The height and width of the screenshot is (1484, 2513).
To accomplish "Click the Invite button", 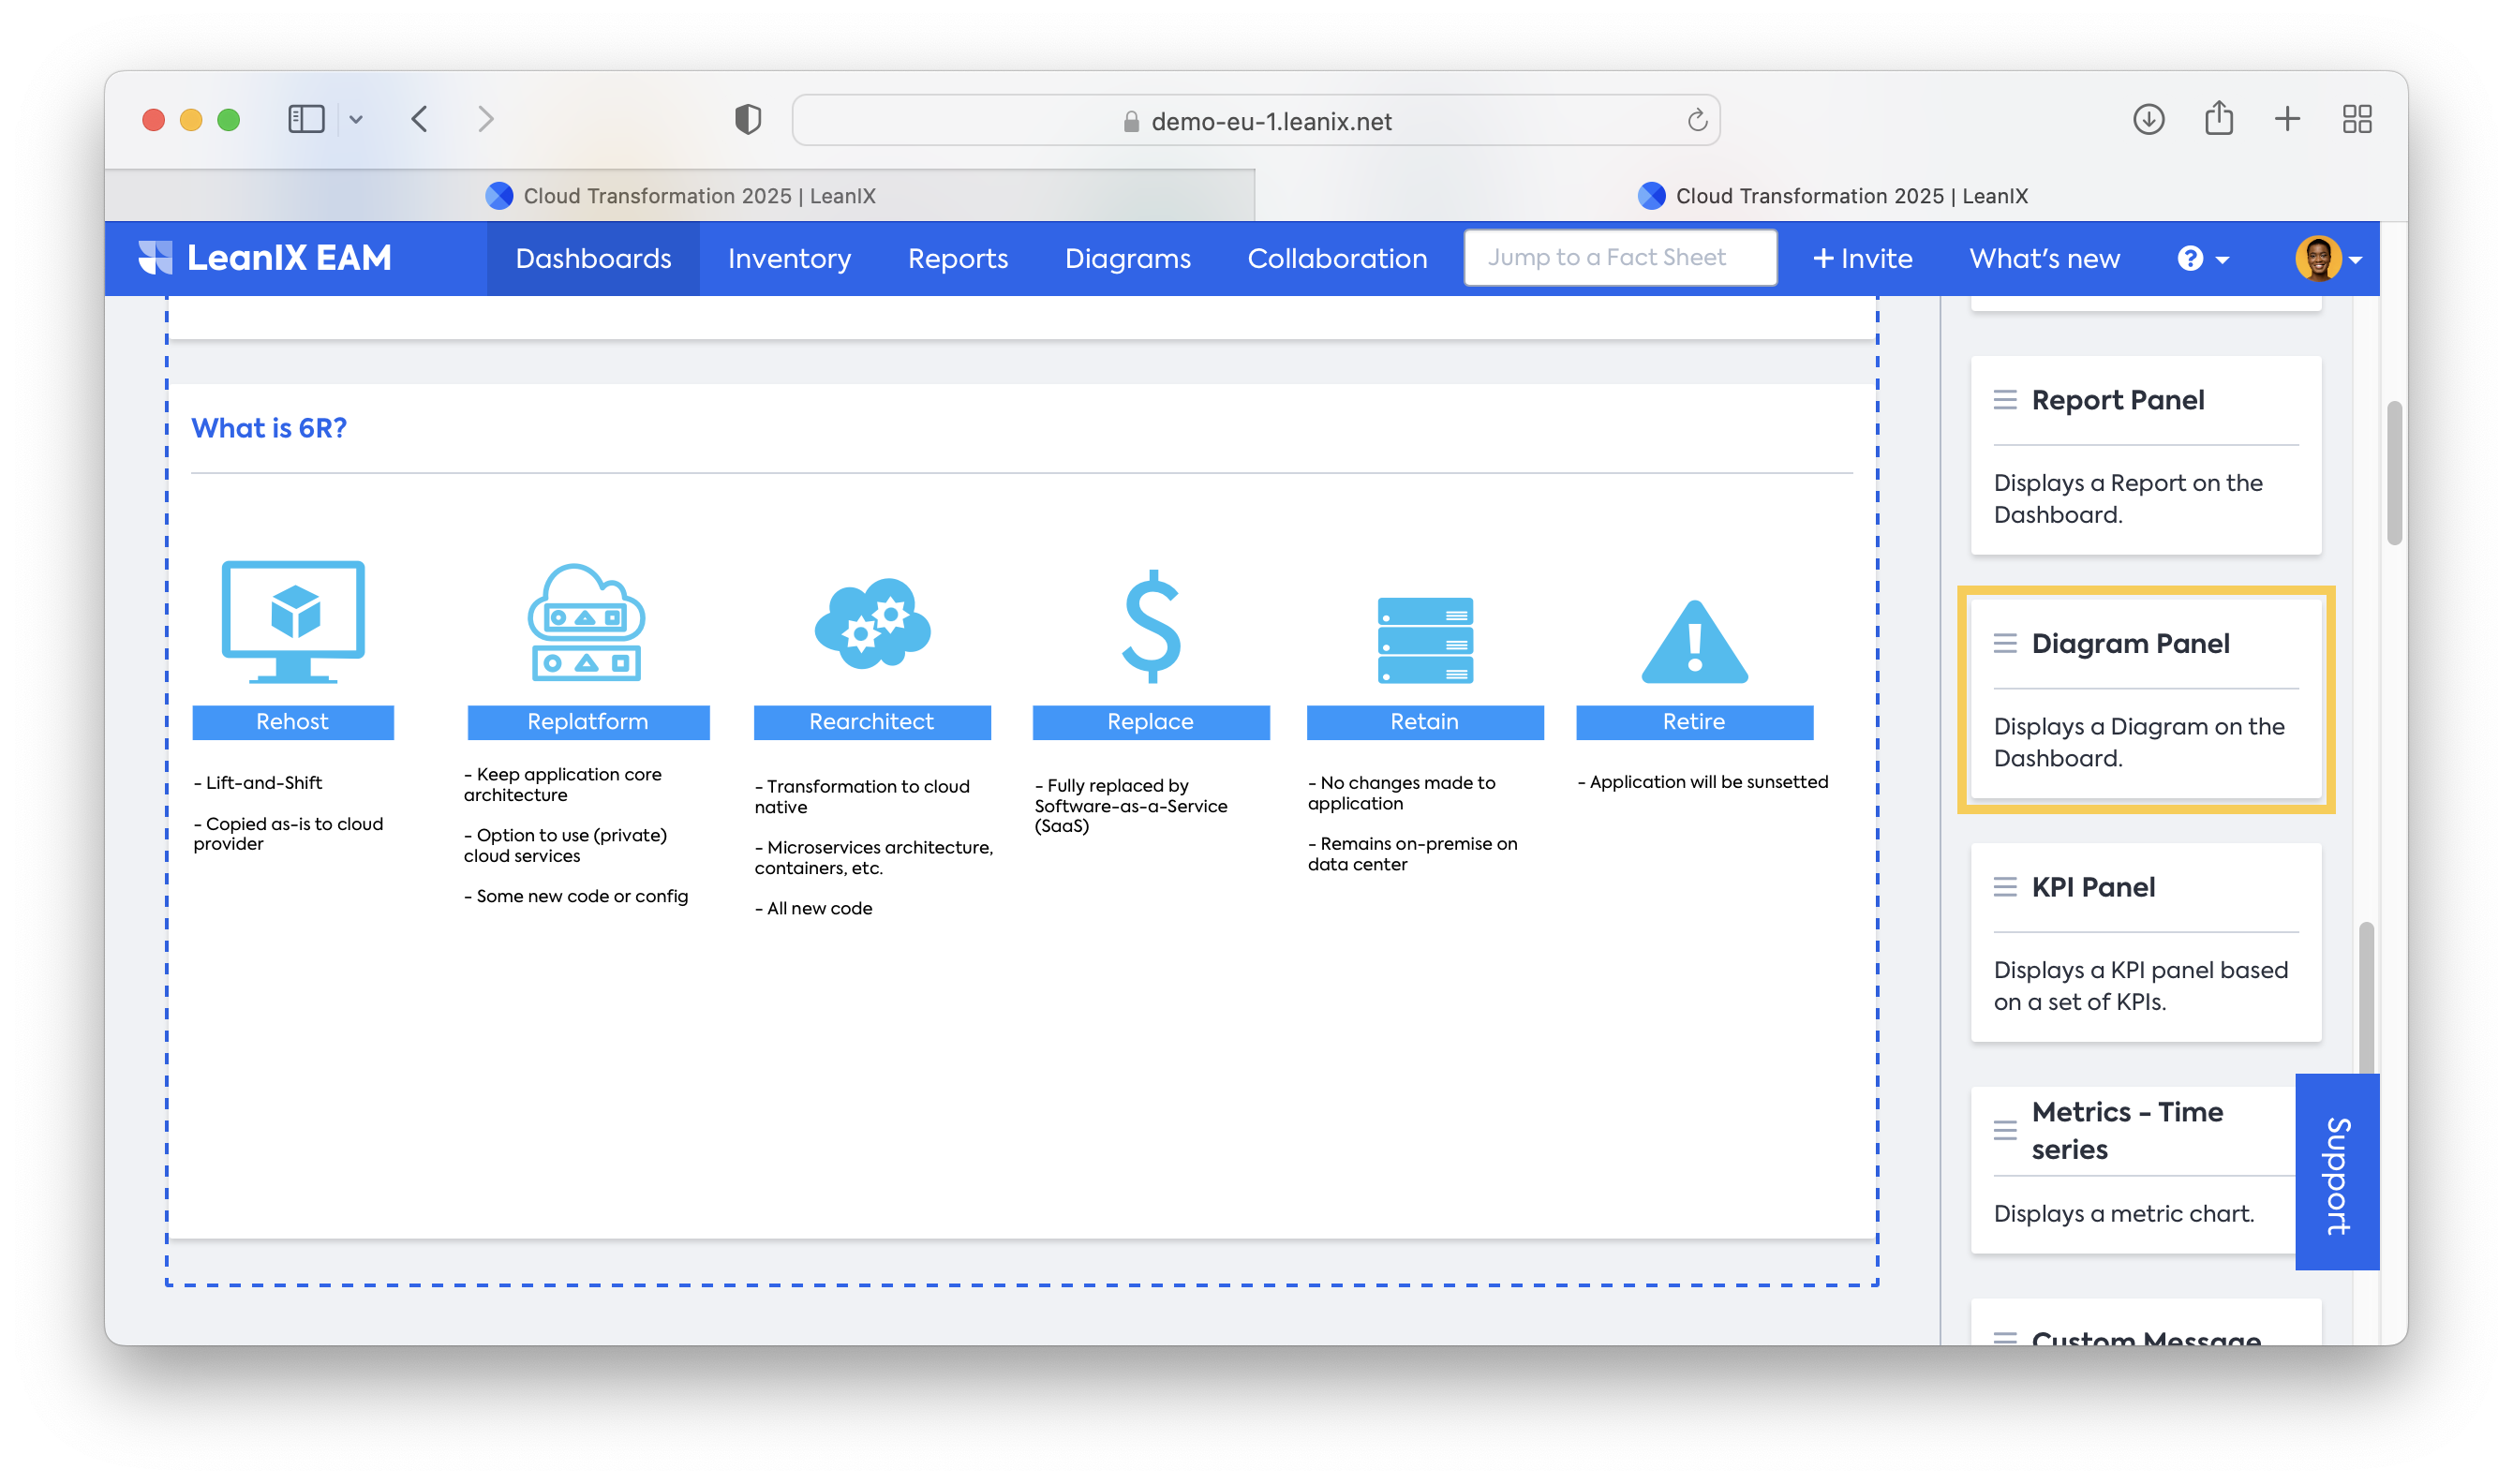I will (1862, 259).
